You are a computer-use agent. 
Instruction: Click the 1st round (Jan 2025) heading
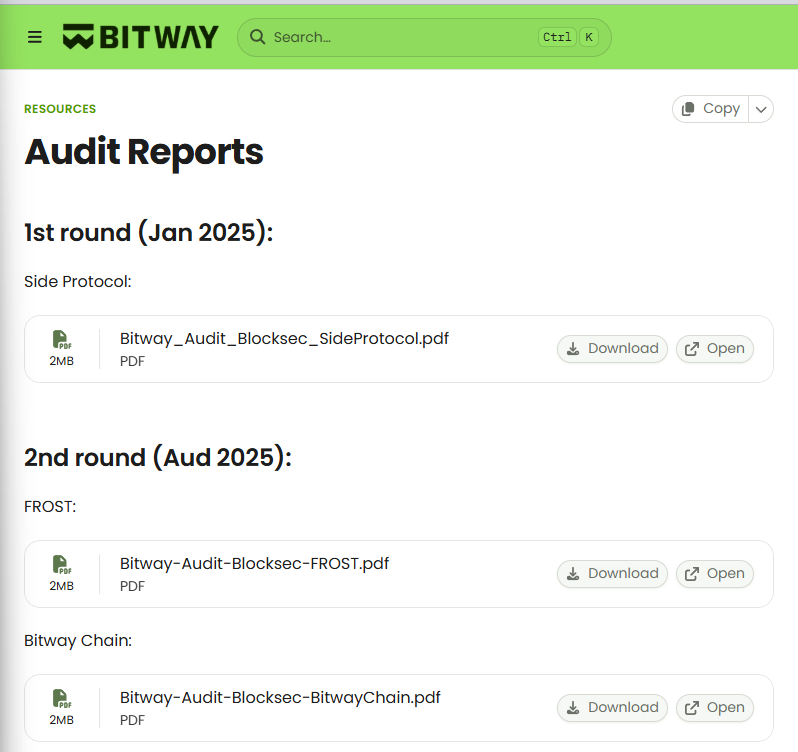(x=149, y=233)
